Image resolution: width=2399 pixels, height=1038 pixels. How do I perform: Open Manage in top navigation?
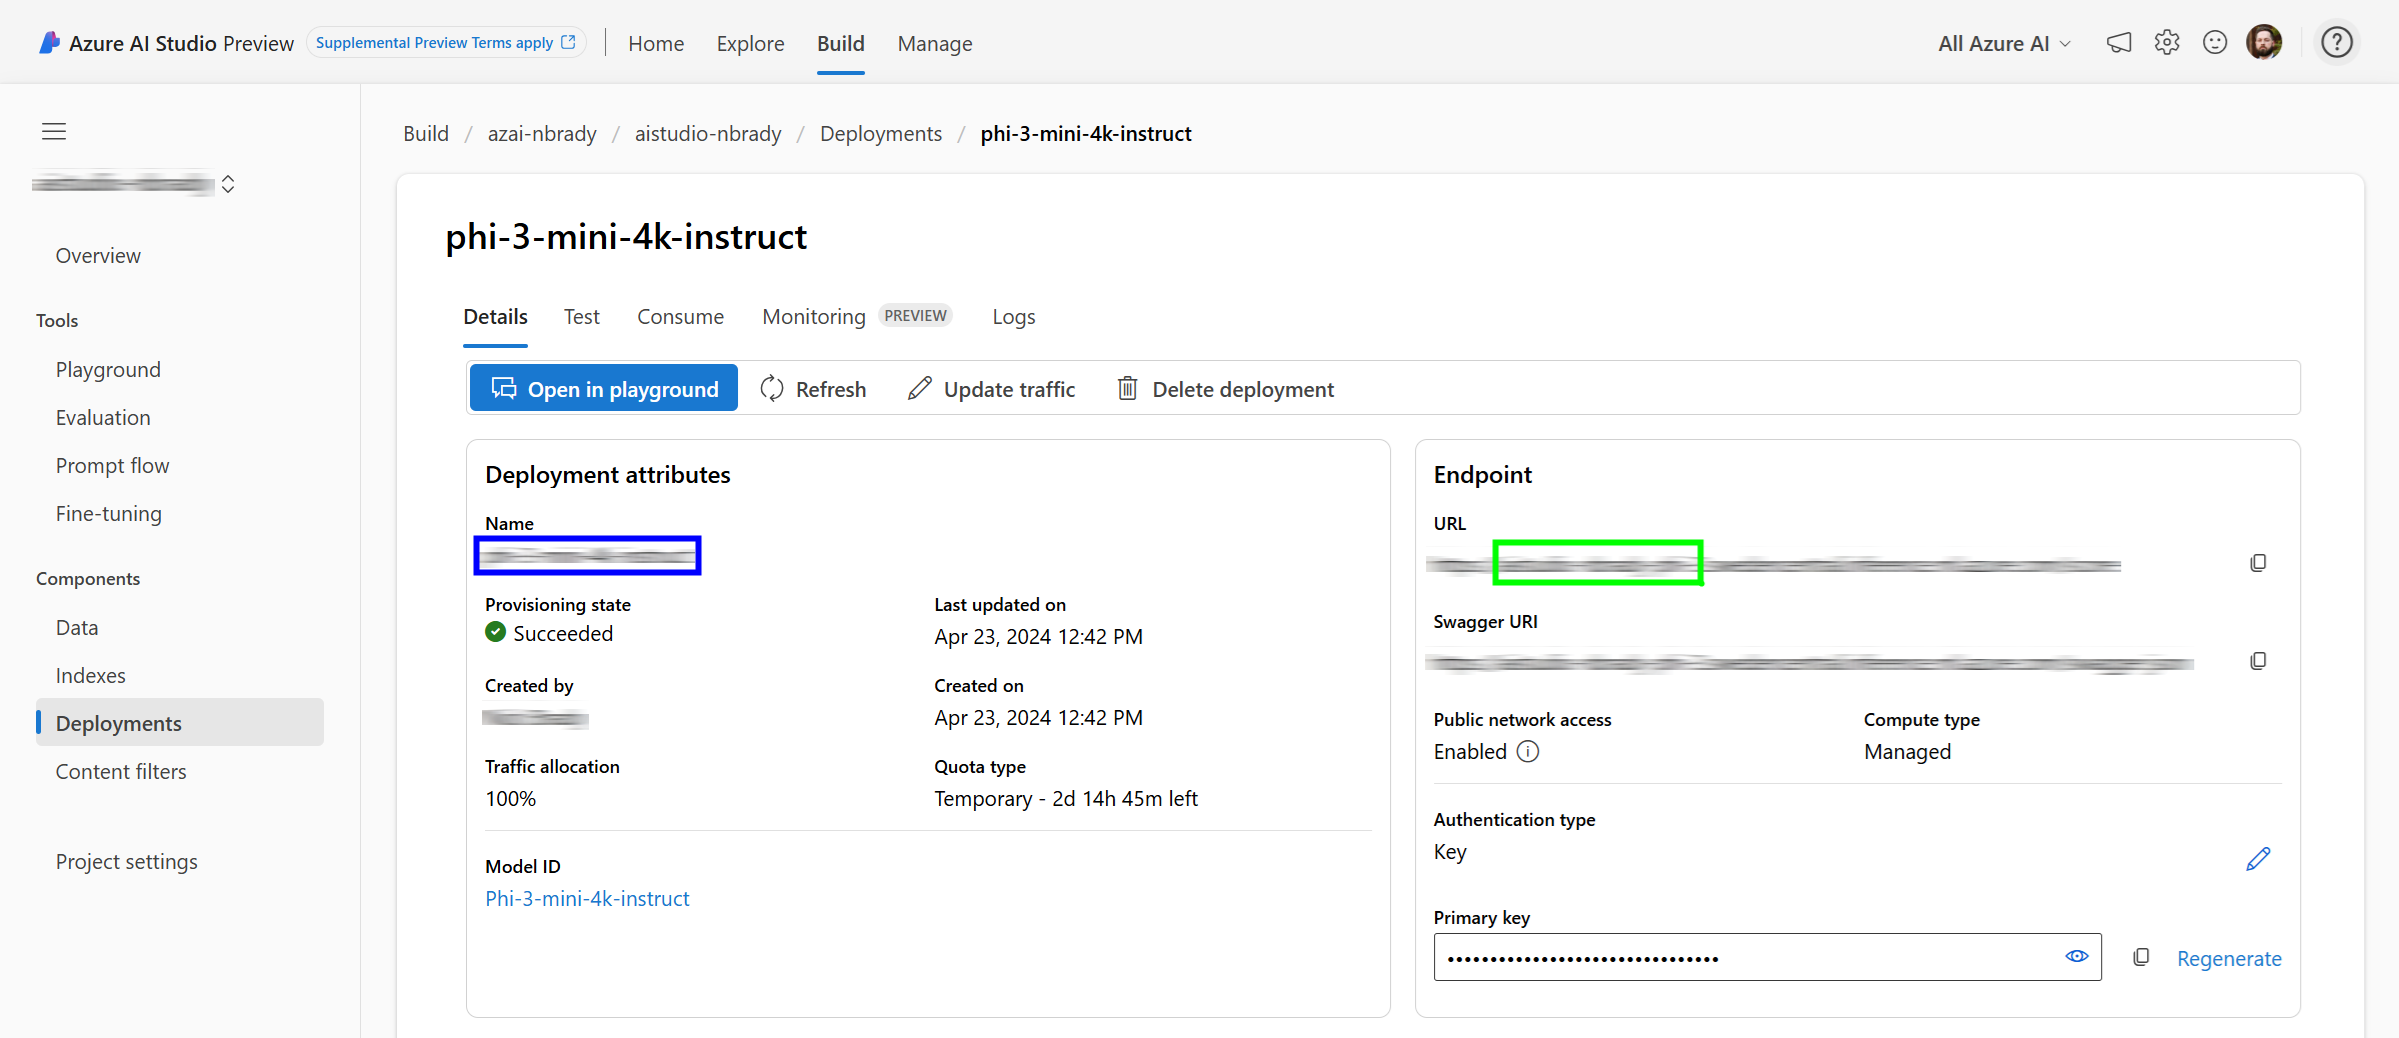(935, 43)
